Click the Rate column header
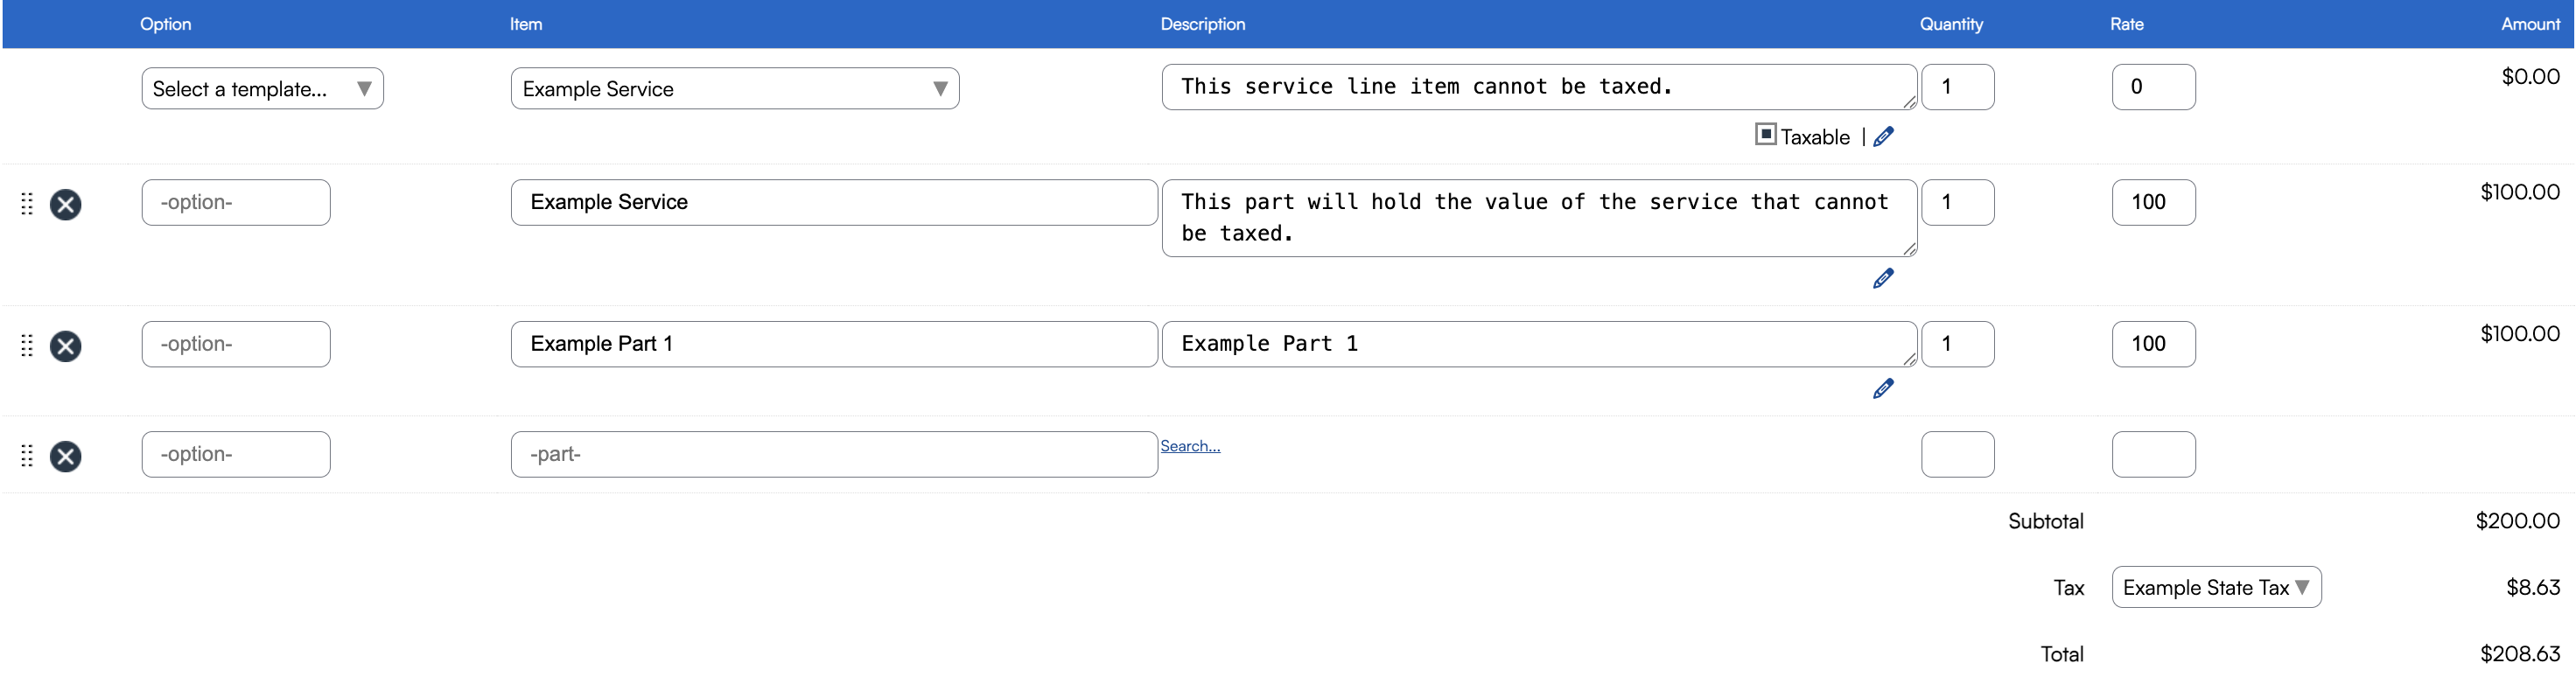This screenshot has width=2576, height=684. (x=2127, y=24)
